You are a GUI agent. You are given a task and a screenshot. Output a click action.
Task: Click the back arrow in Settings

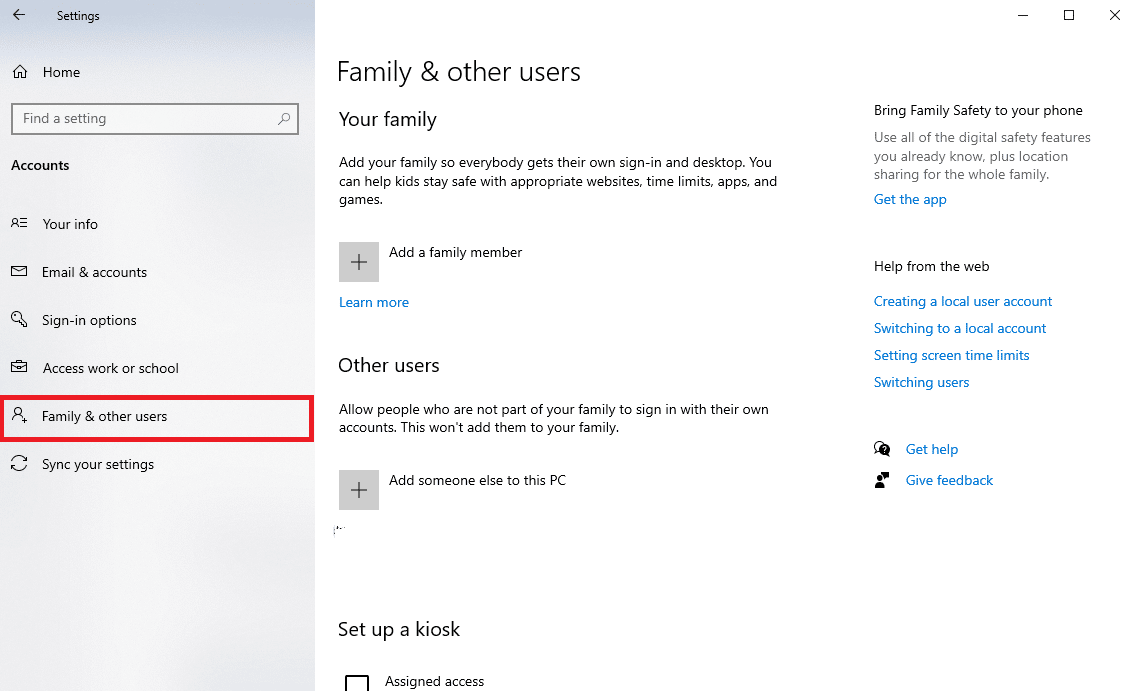click(x=19, y=14)
